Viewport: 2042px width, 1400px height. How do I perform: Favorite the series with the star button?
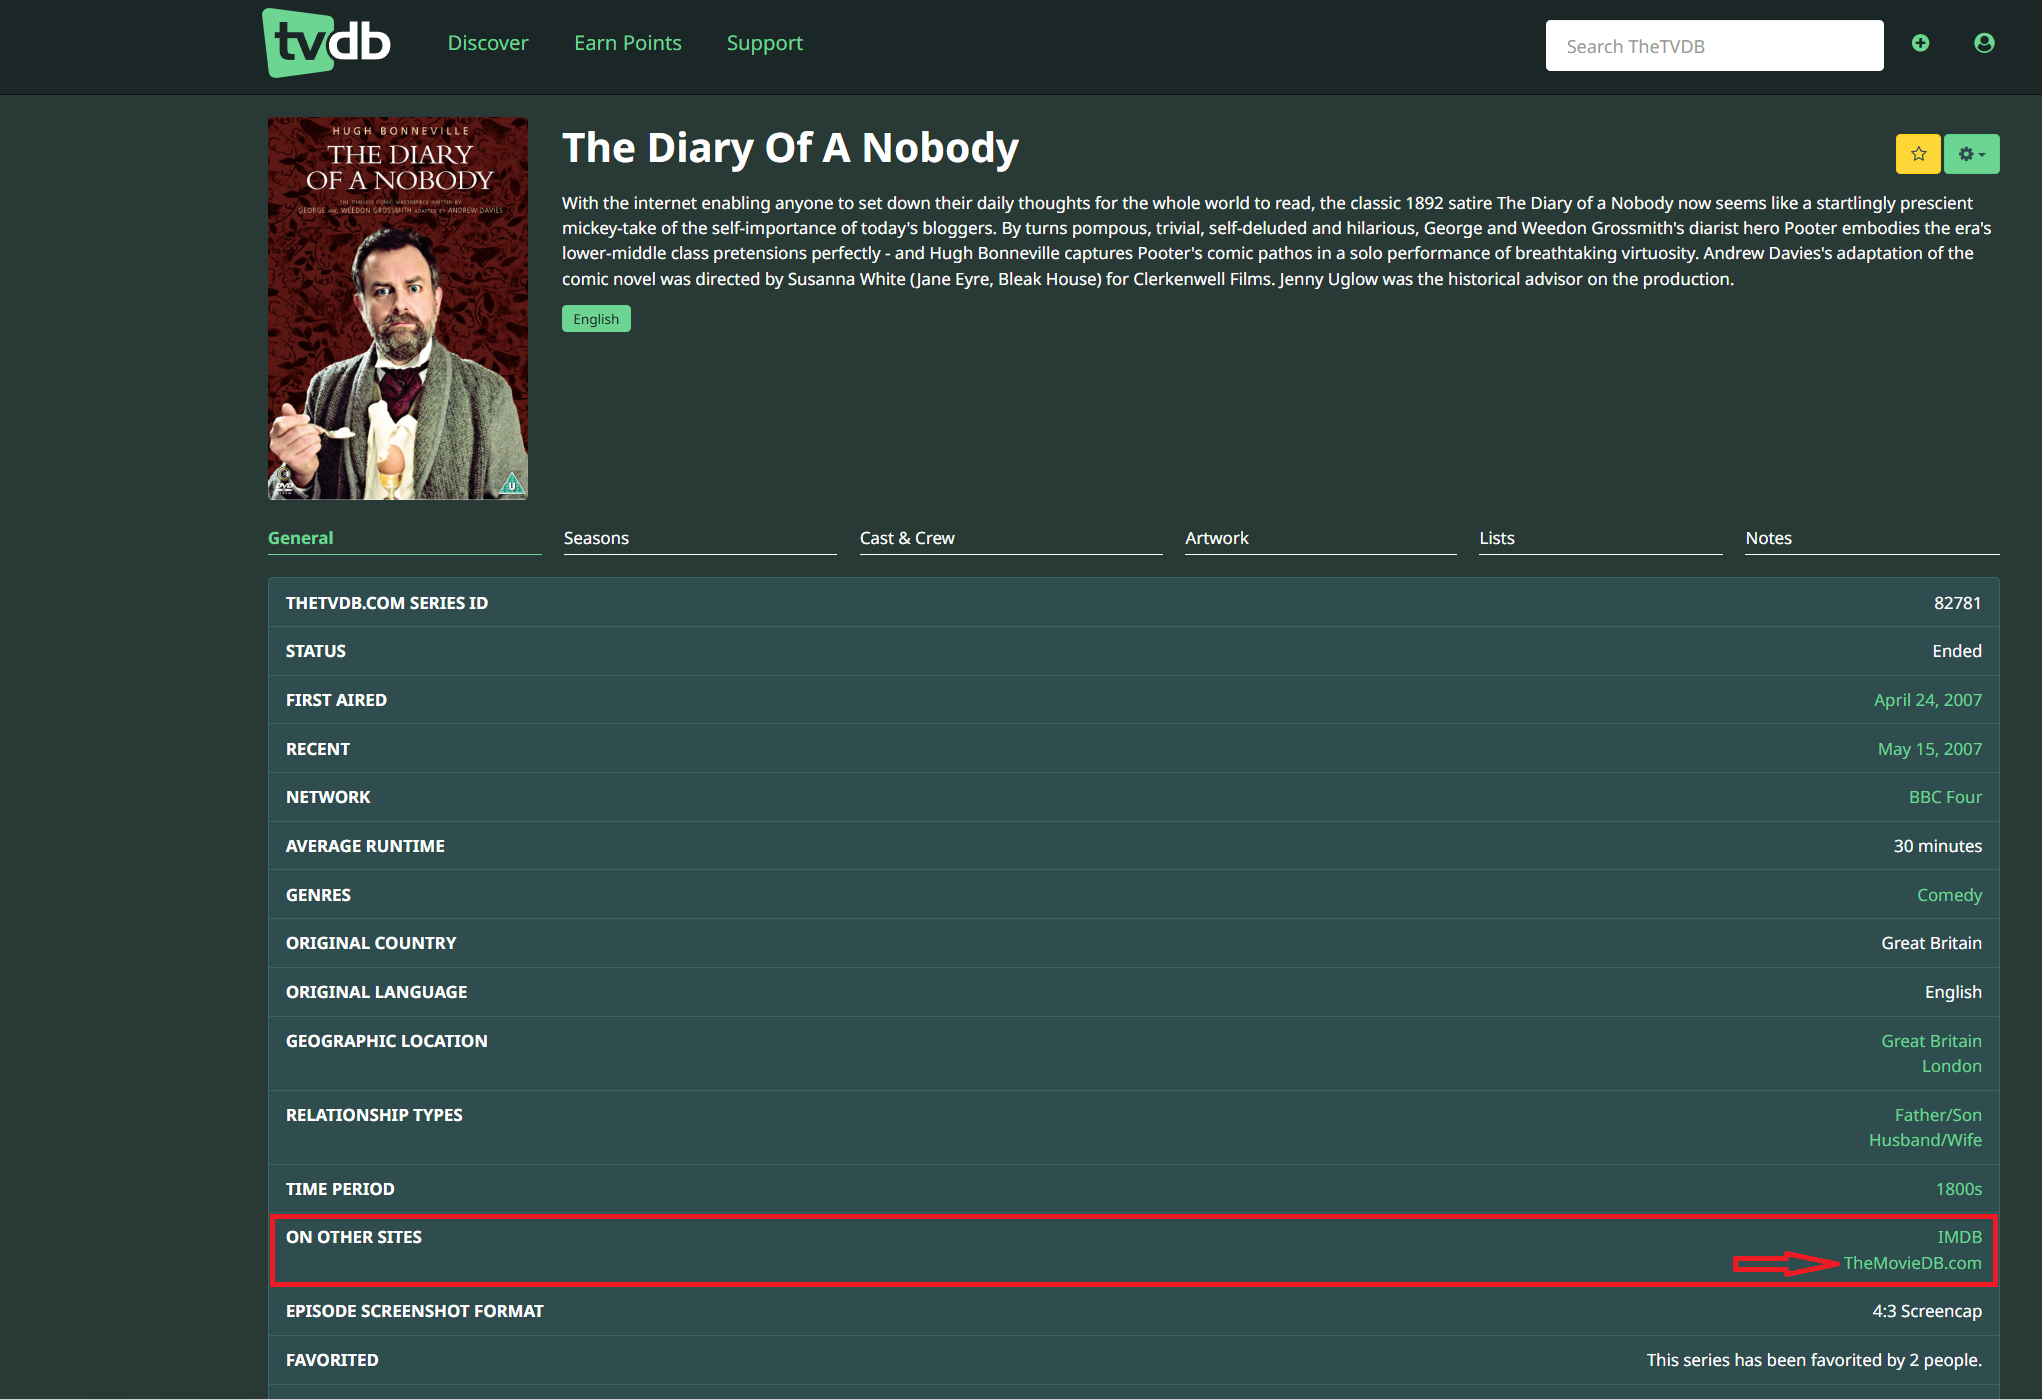pos(1918,154)
